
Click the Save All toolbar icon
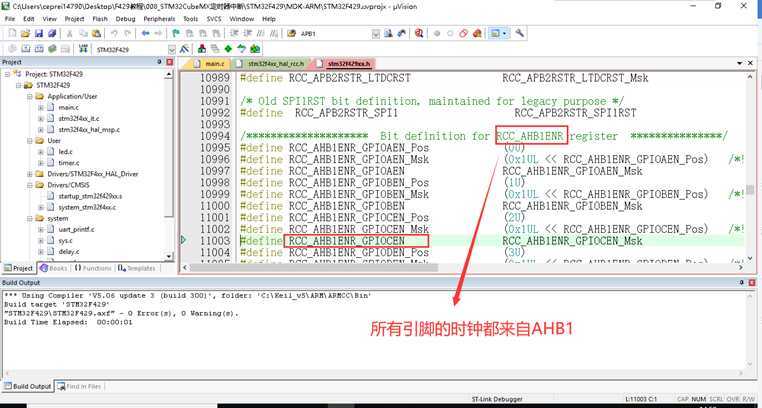52,34
